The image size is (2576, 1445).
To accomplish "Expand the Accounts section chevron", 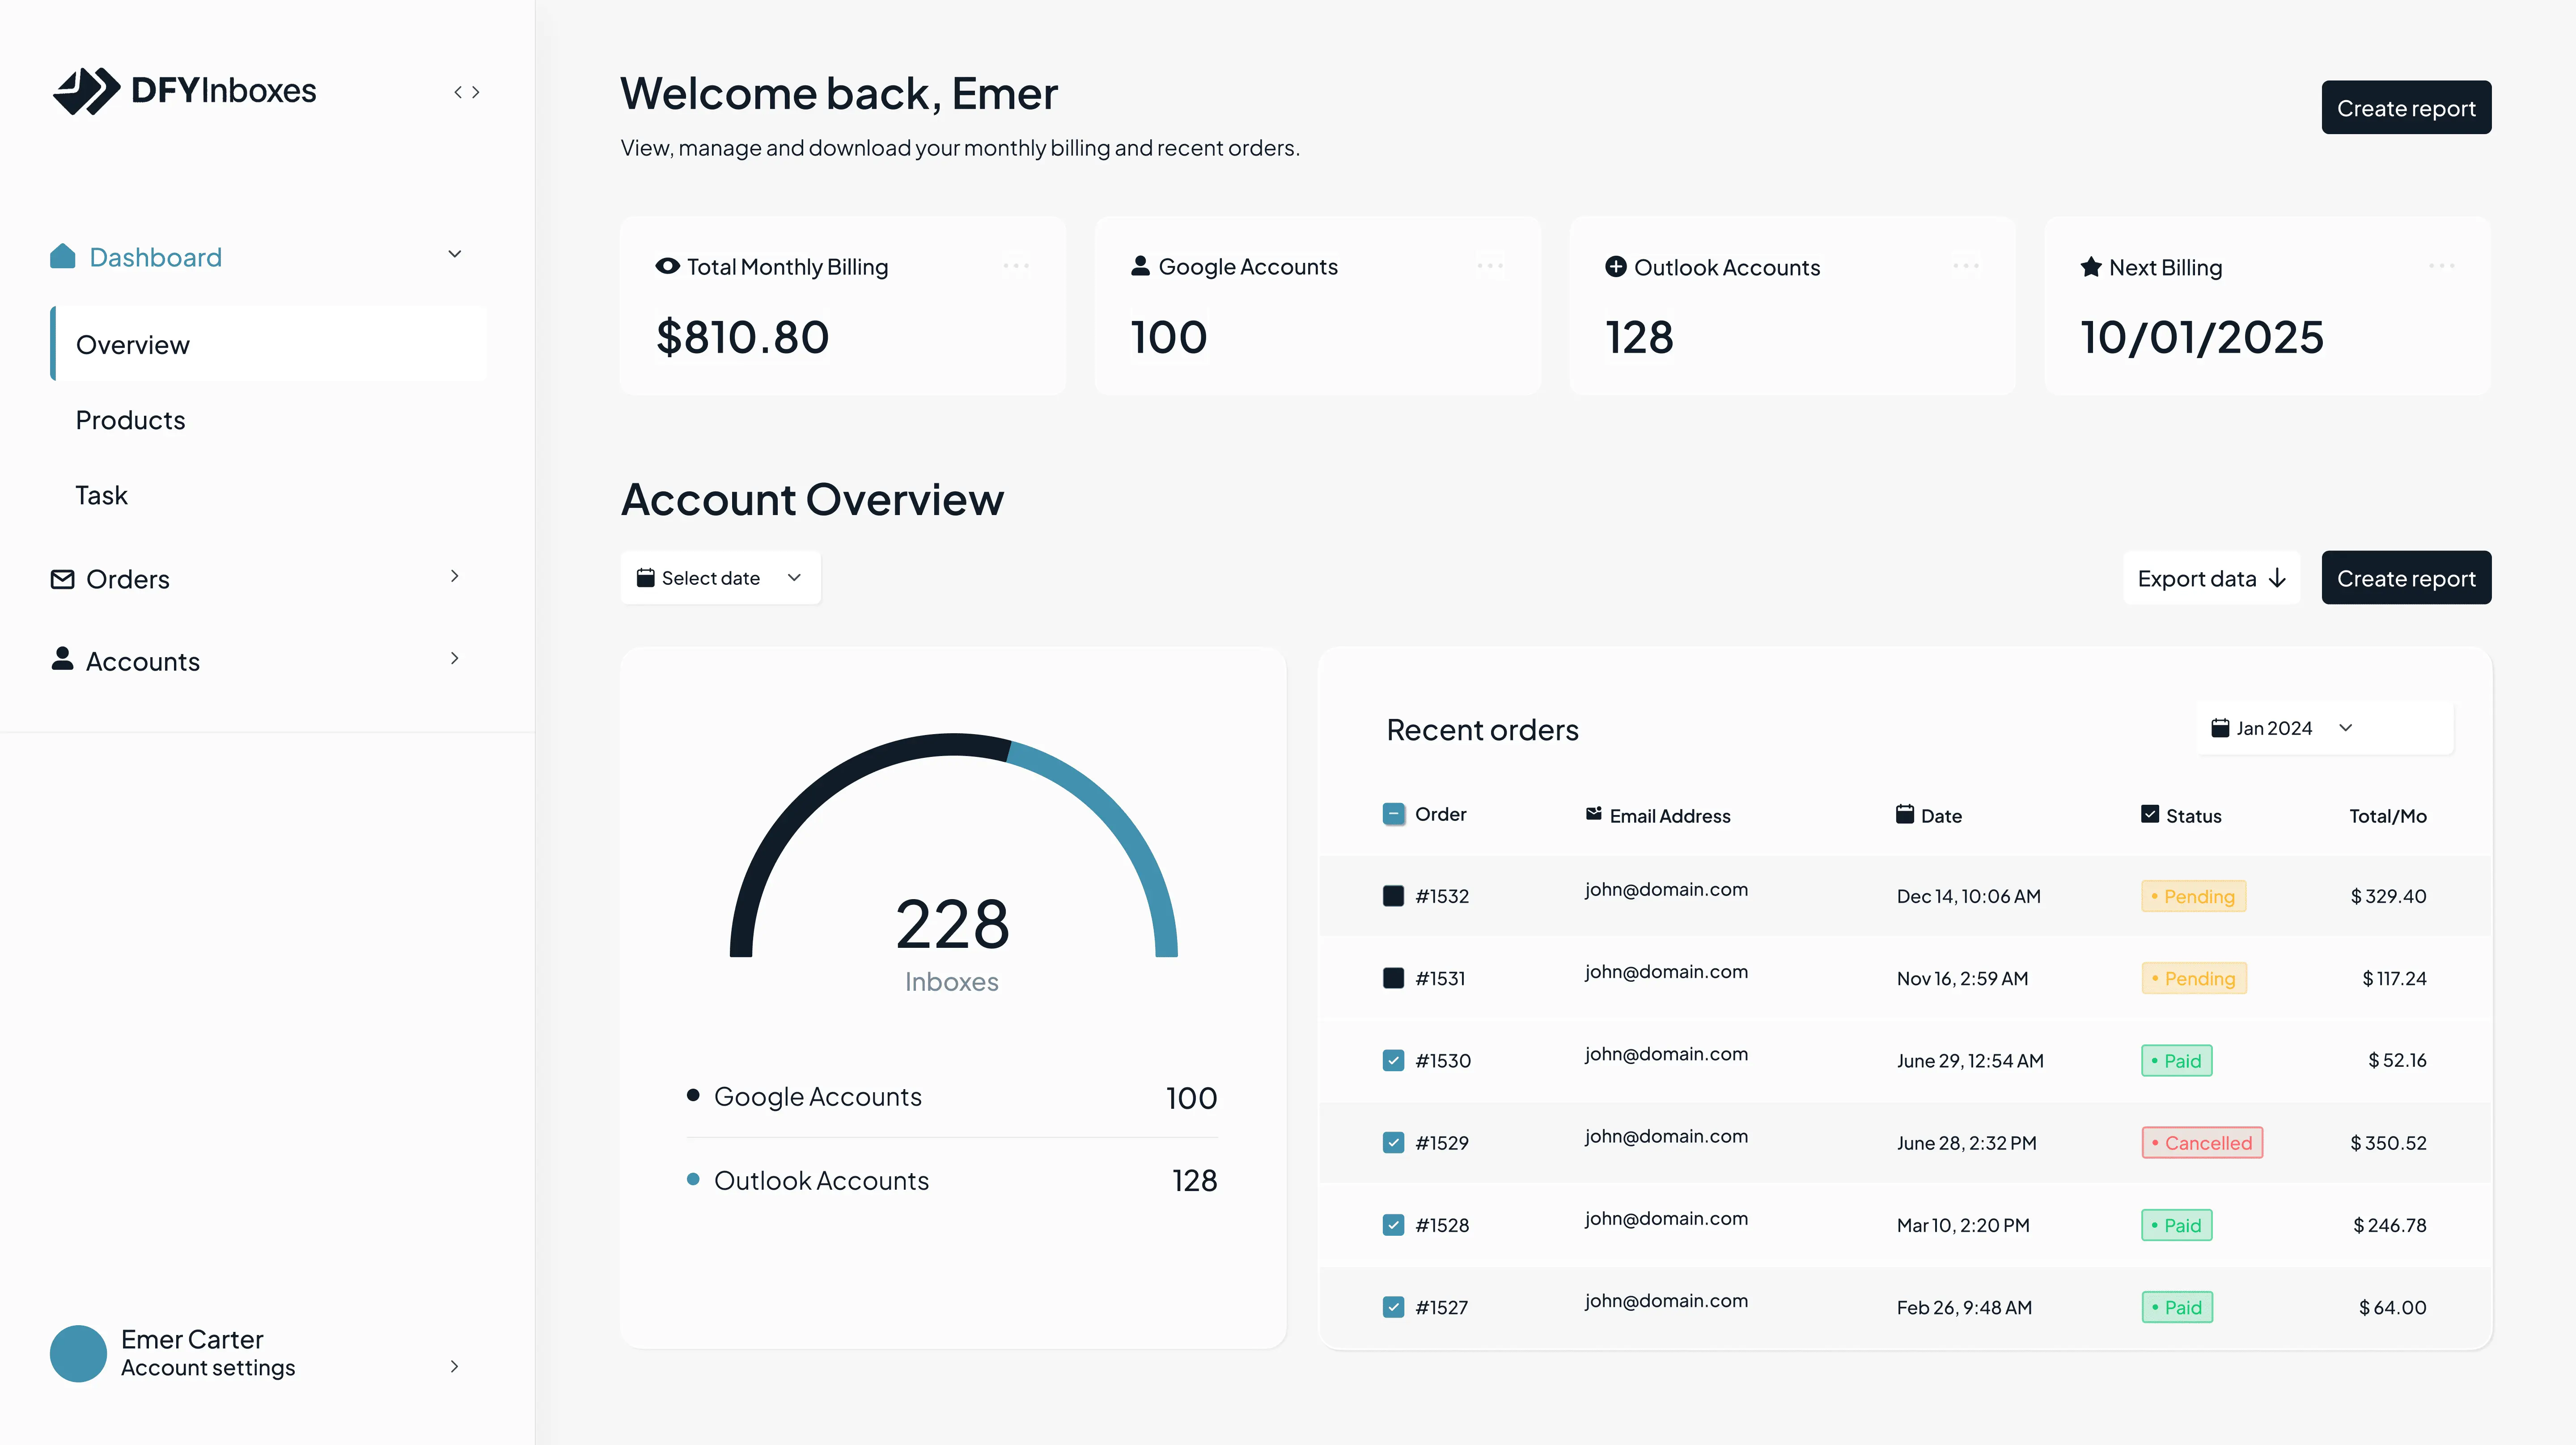I will coord(455,658).
